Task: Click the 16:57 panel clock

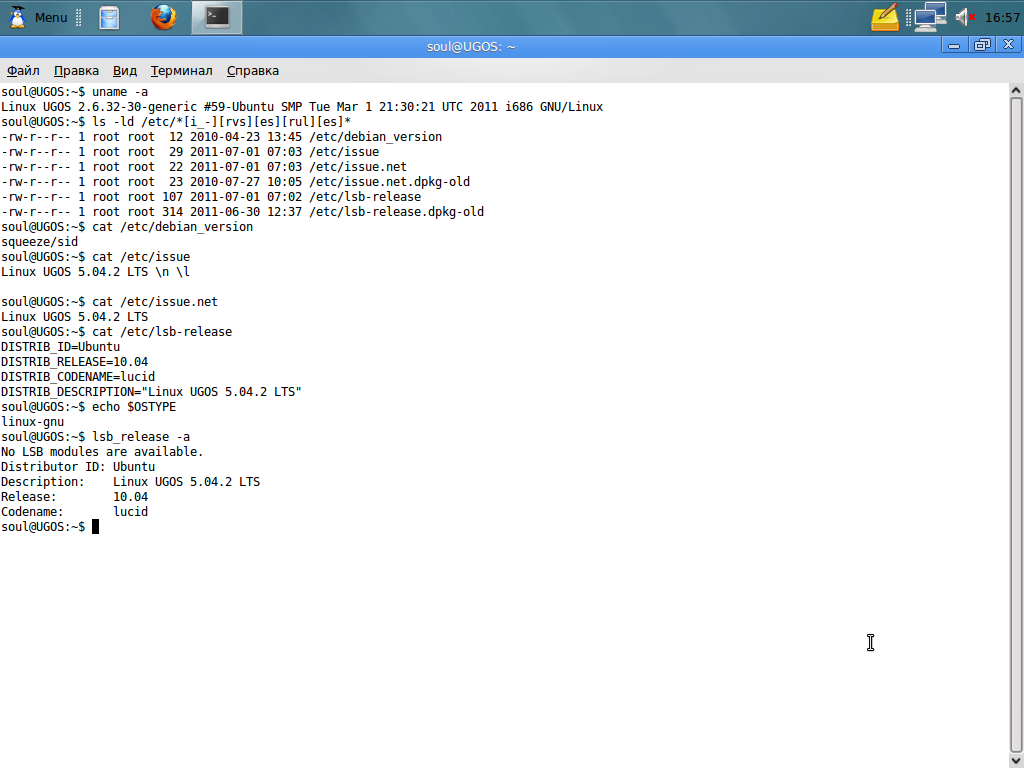Action: [x=1002, y=18]
